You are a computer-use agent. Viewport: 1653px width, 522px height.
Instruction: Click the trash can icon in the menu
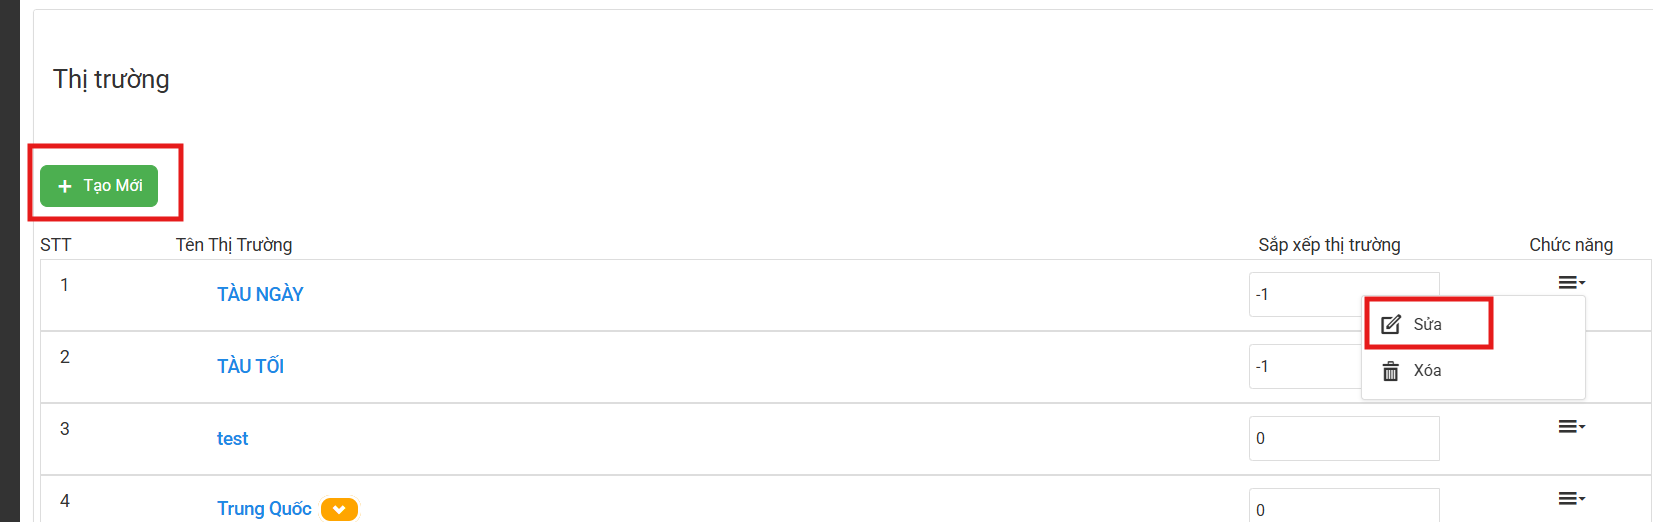point(1390,371)
